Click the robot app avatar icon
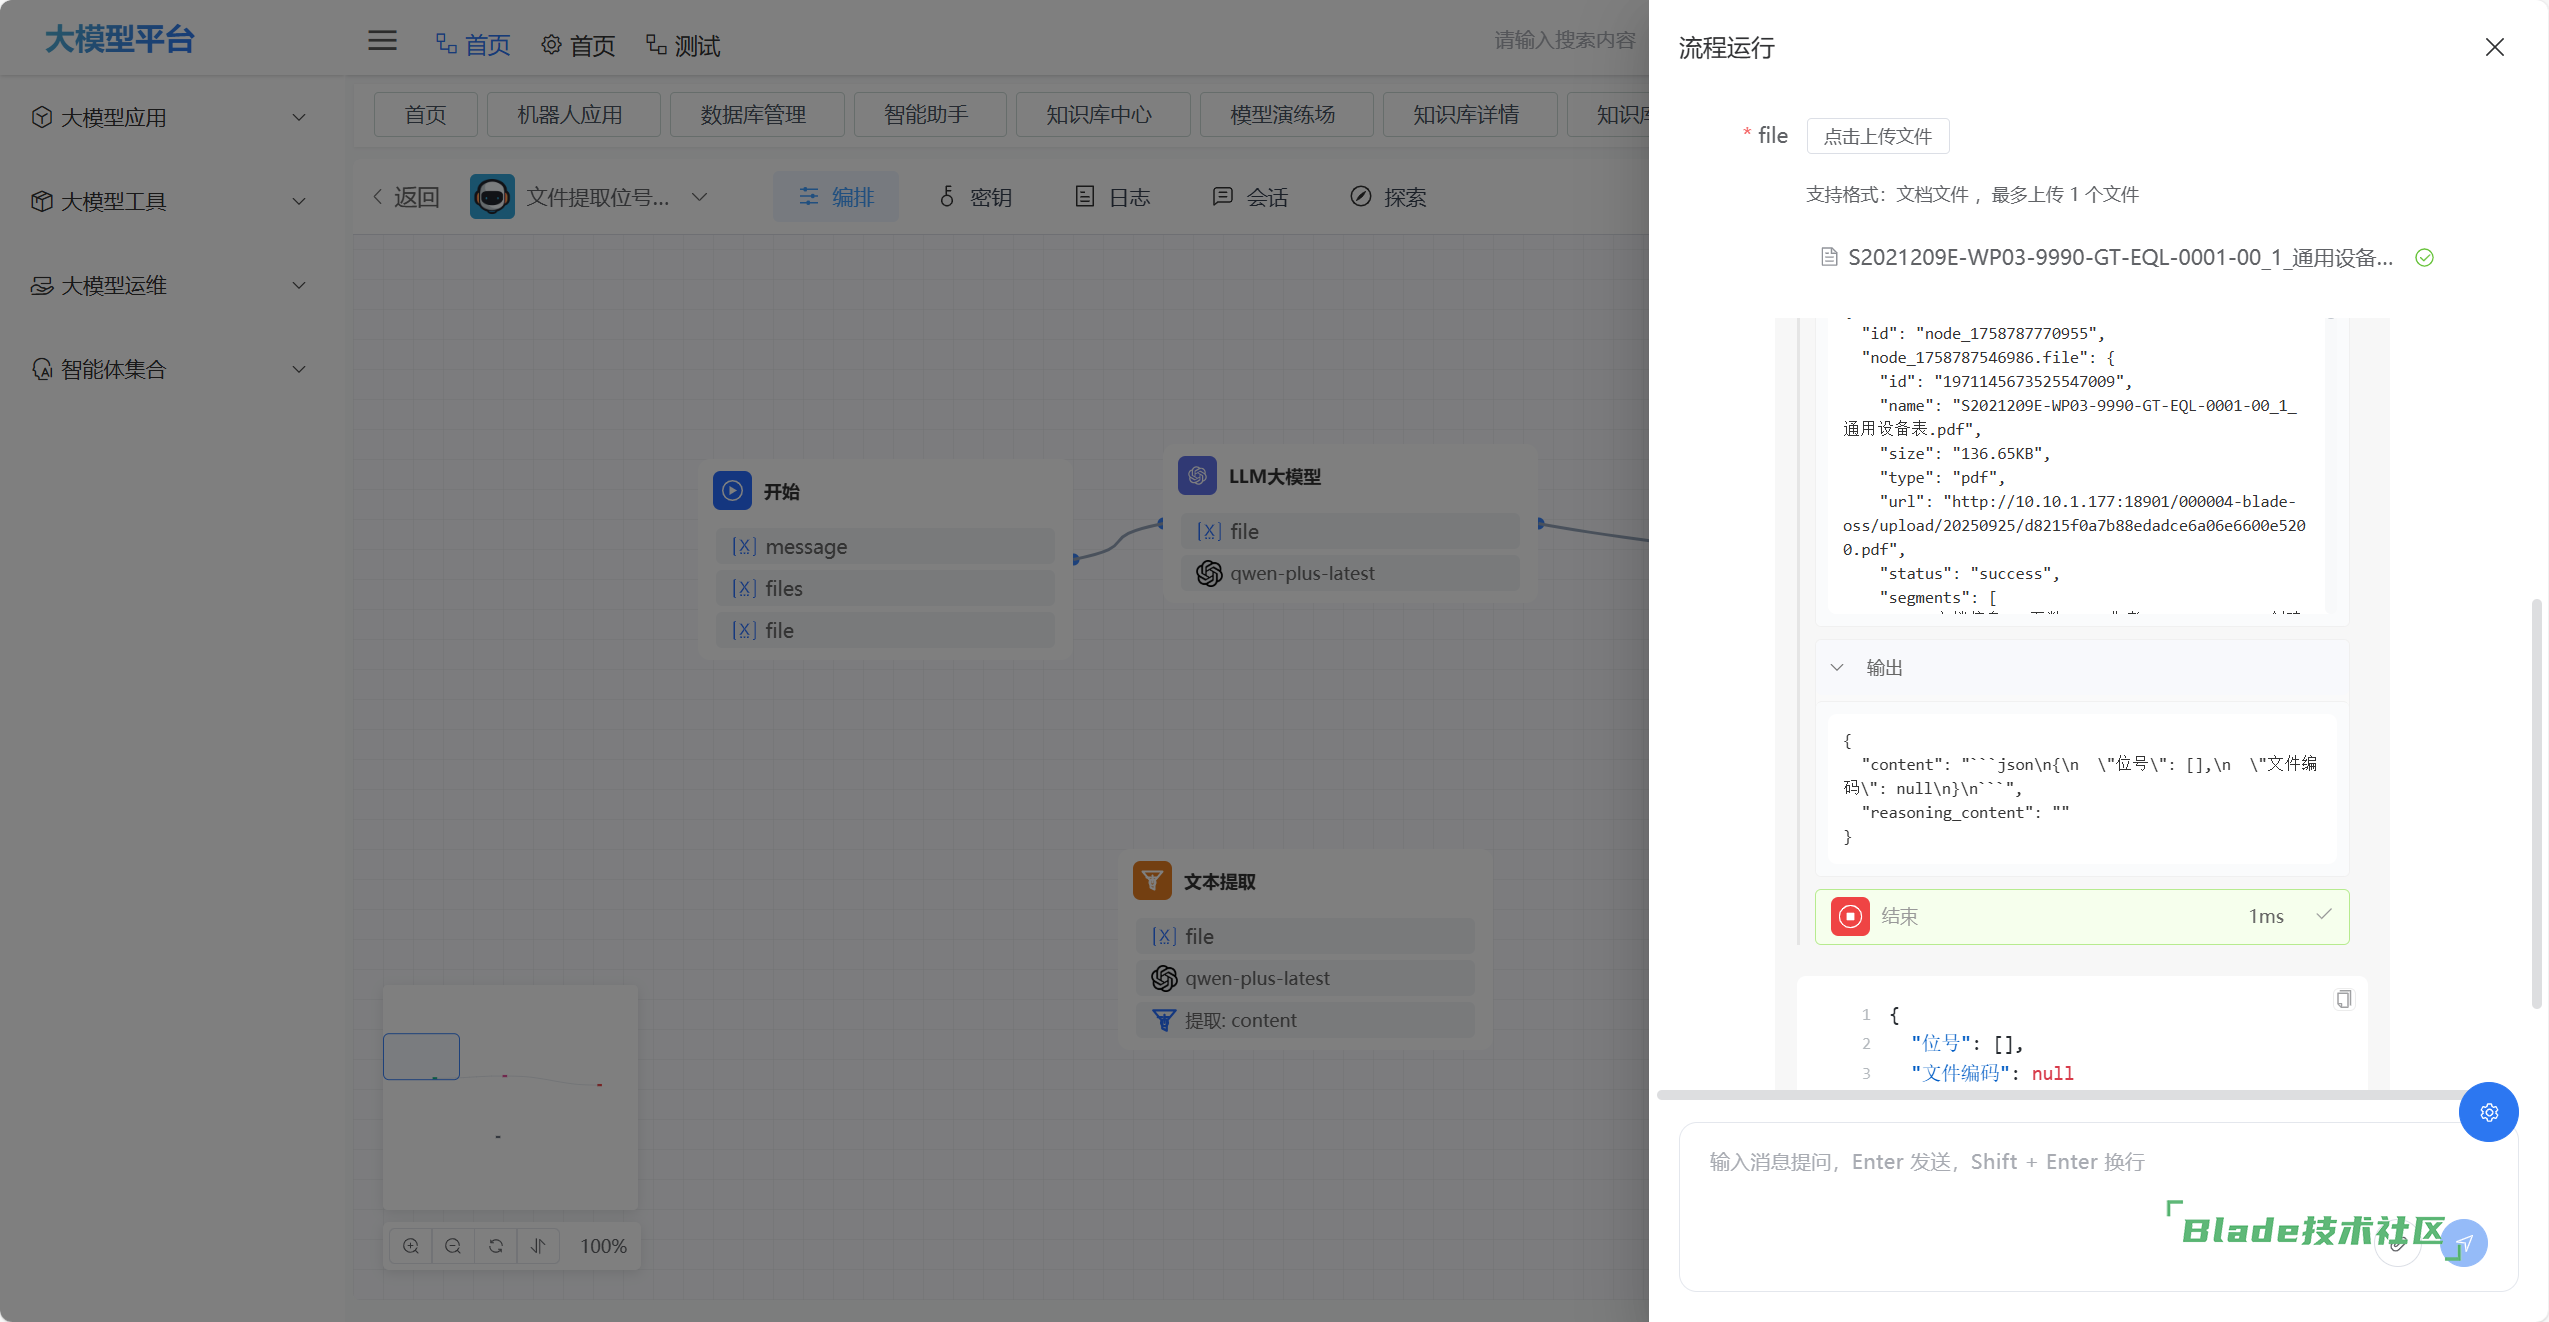The height and width of the screenshot is (1322, 2549). point(492,197)
